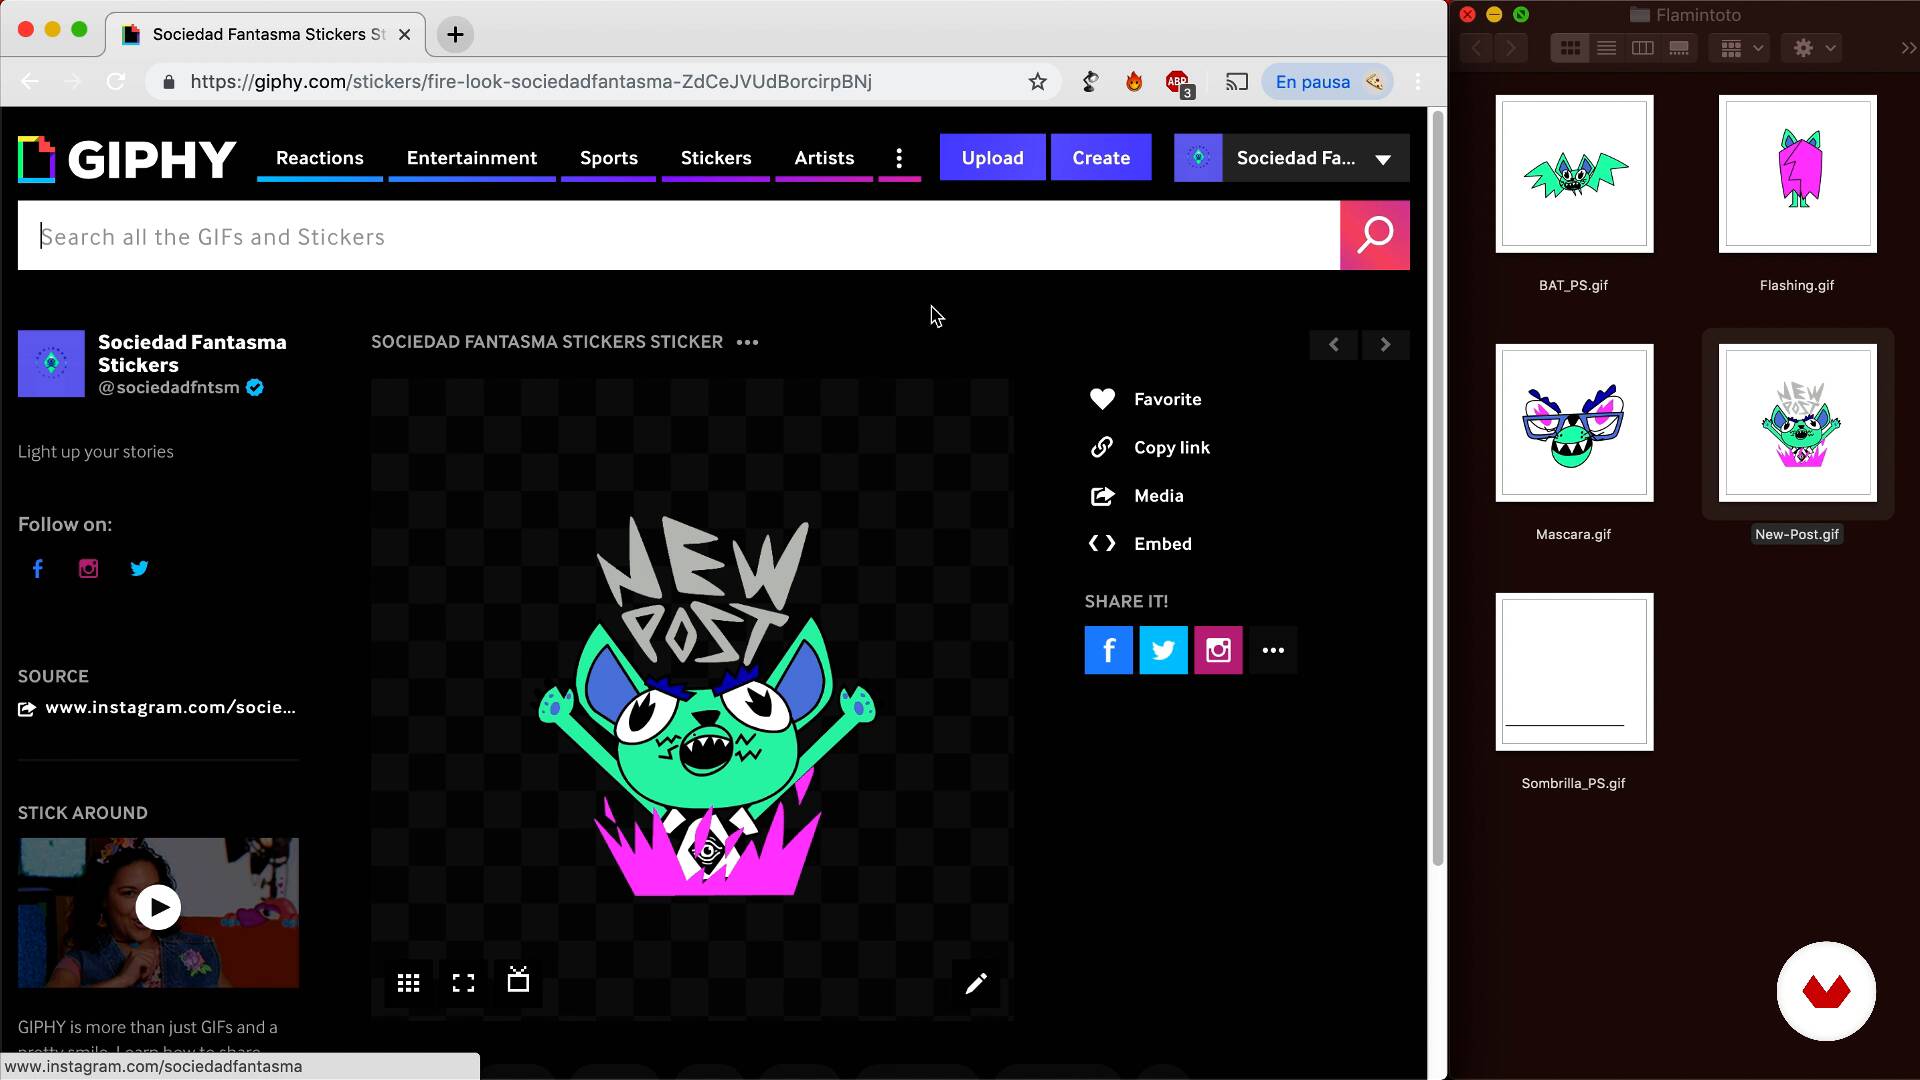Viewport: 1920px width, 1080px height.
Task: Switch Finder to gallery view
Action: pyautogui.click(x=1679, y=48)
